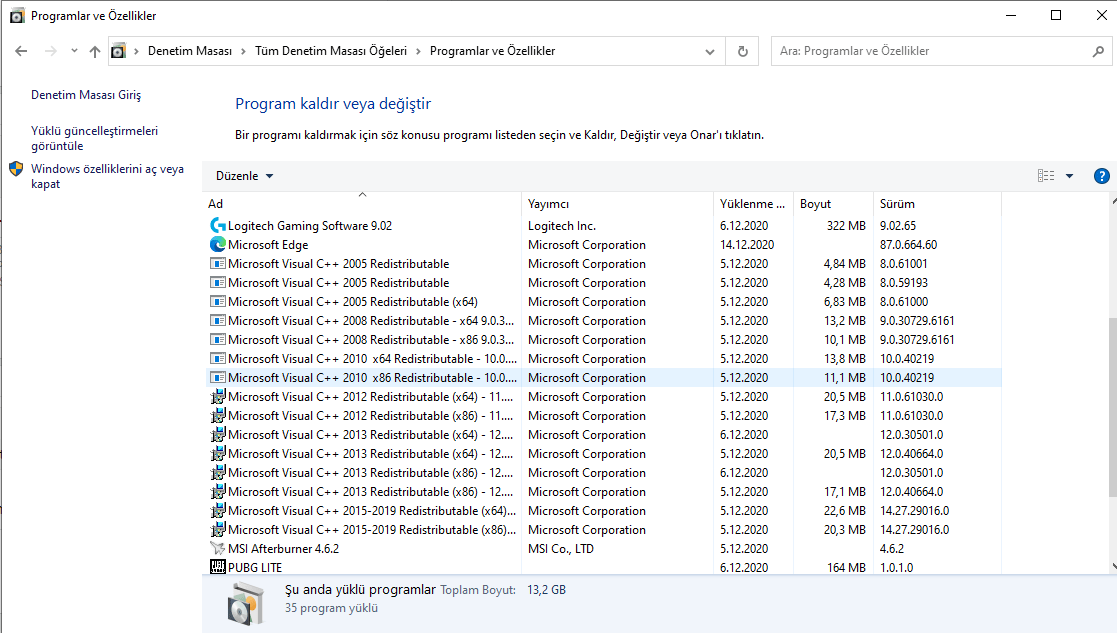Select Microsoft Visual C++ 2015-2019 Redistributable (x64) row
The width and height of the screenshot is (1117, 633).
604,511
